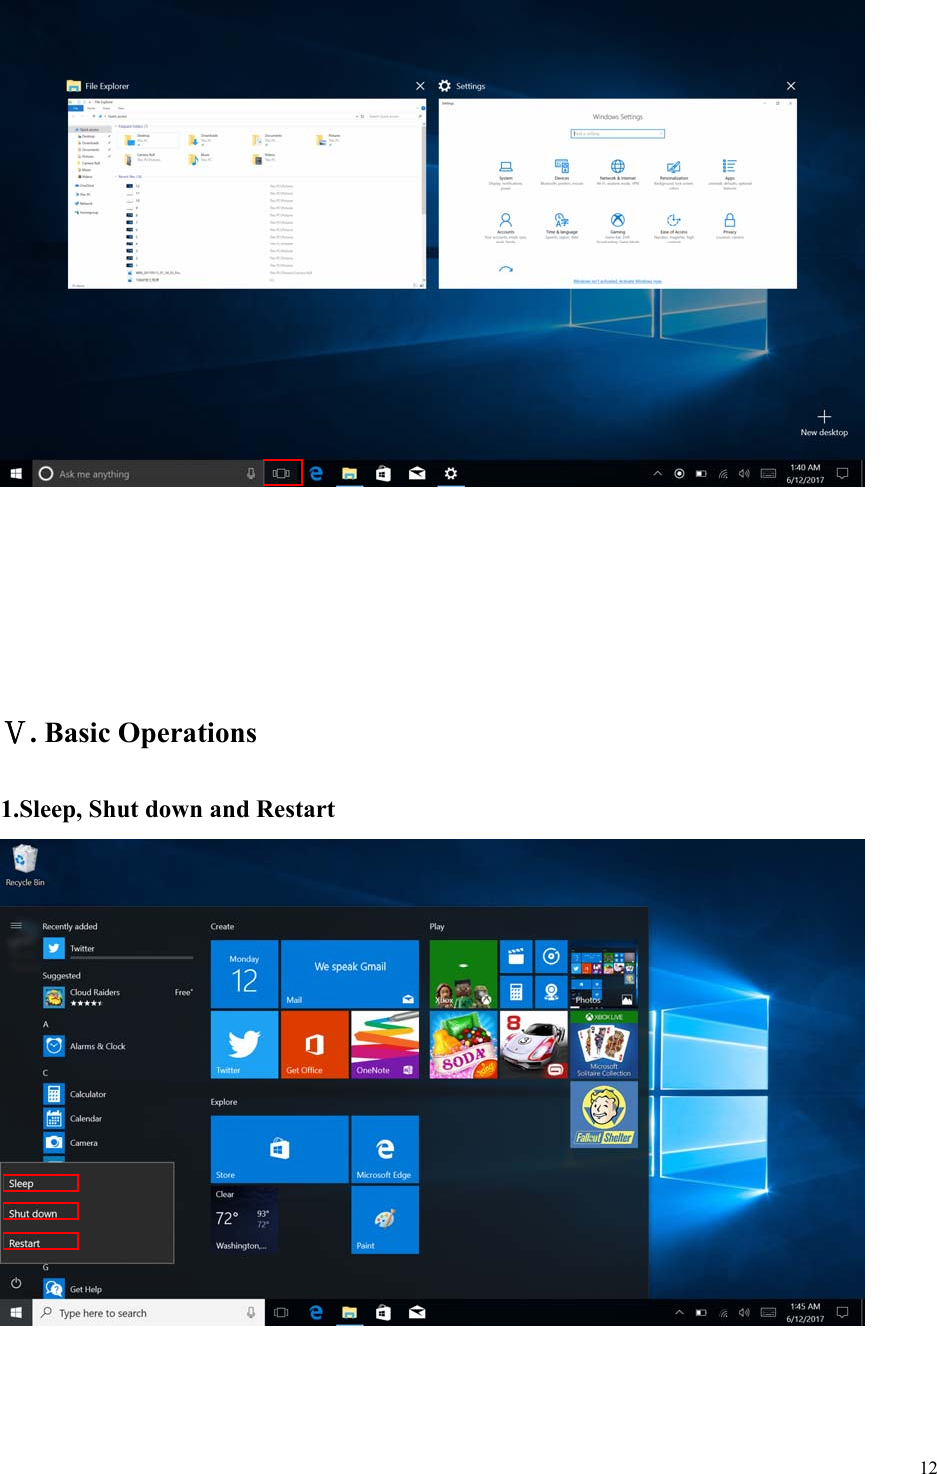This screenshot has width=937, height=1474.
Task: Open the Store tile under Explore
Action: pos(280,1149)
